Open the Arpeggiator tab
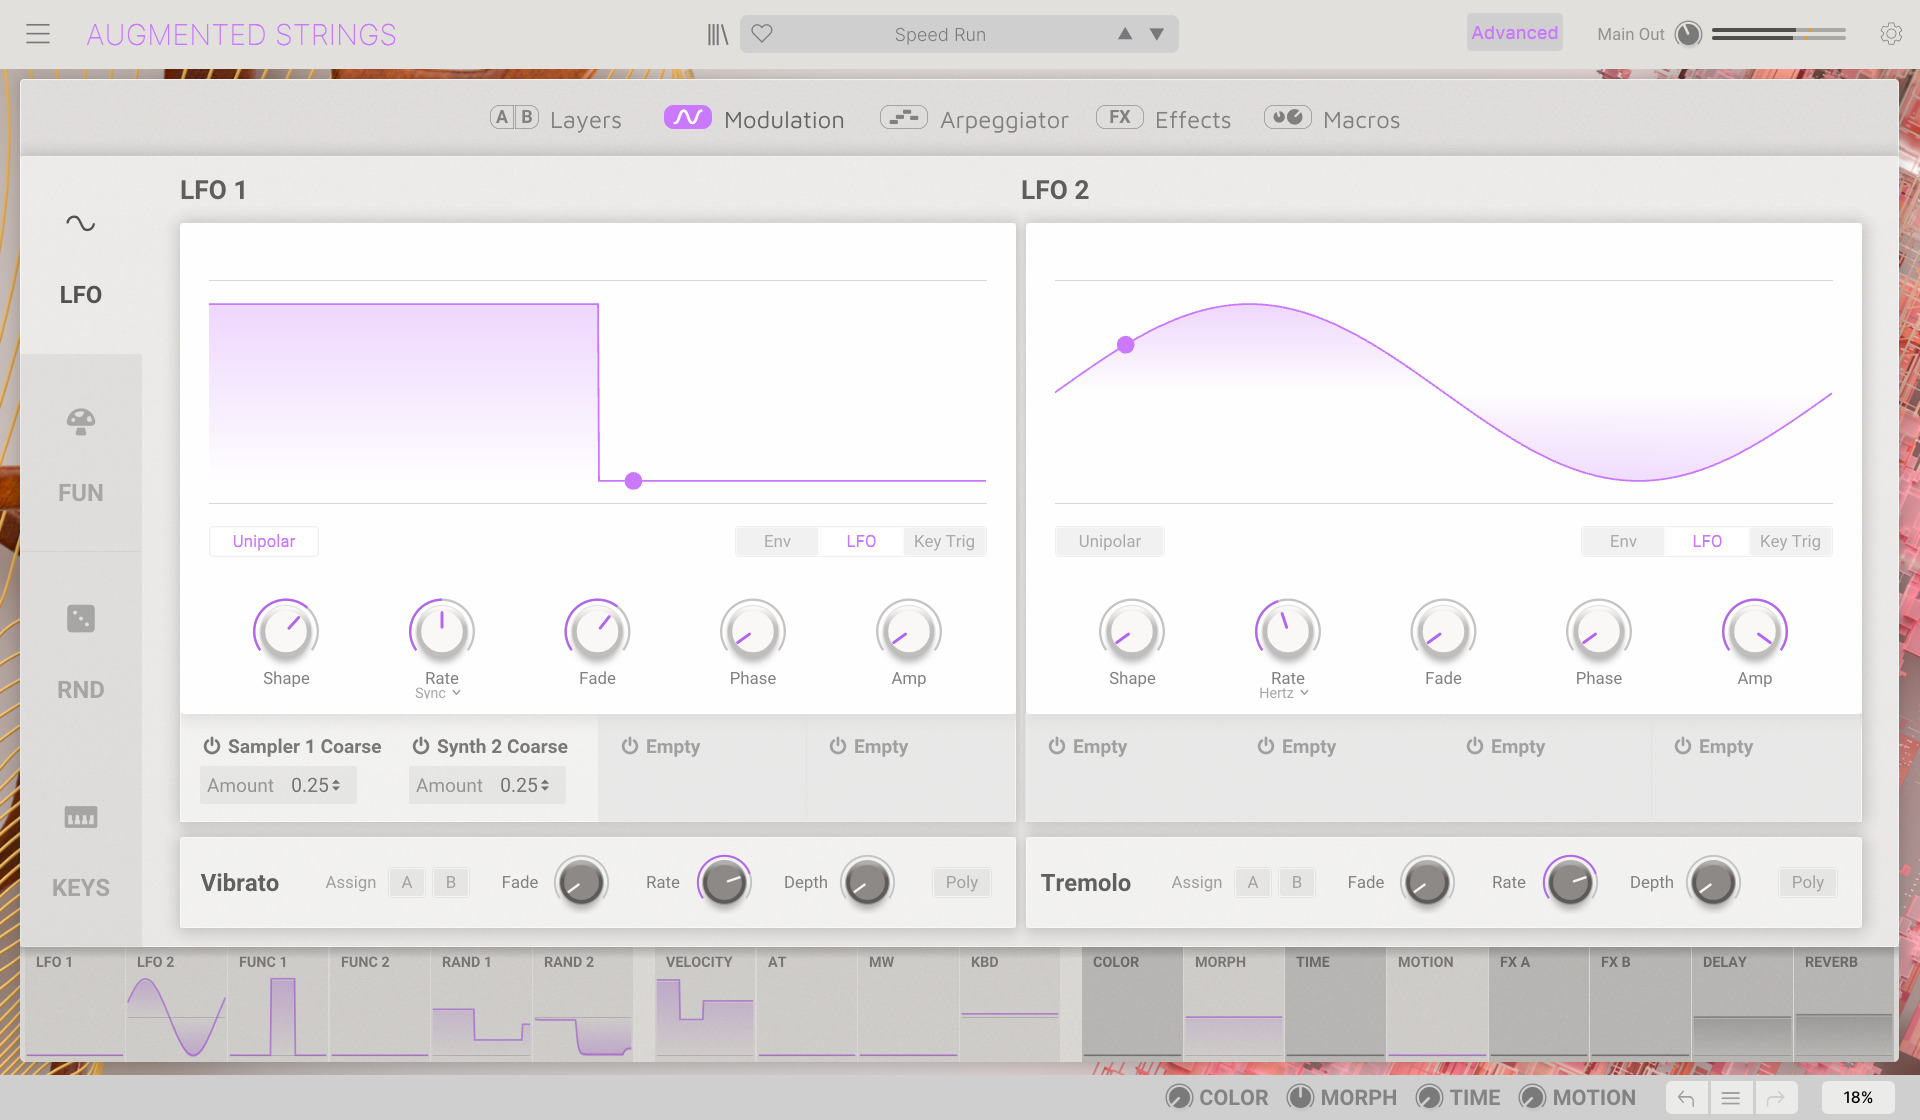 click(974, 119)
